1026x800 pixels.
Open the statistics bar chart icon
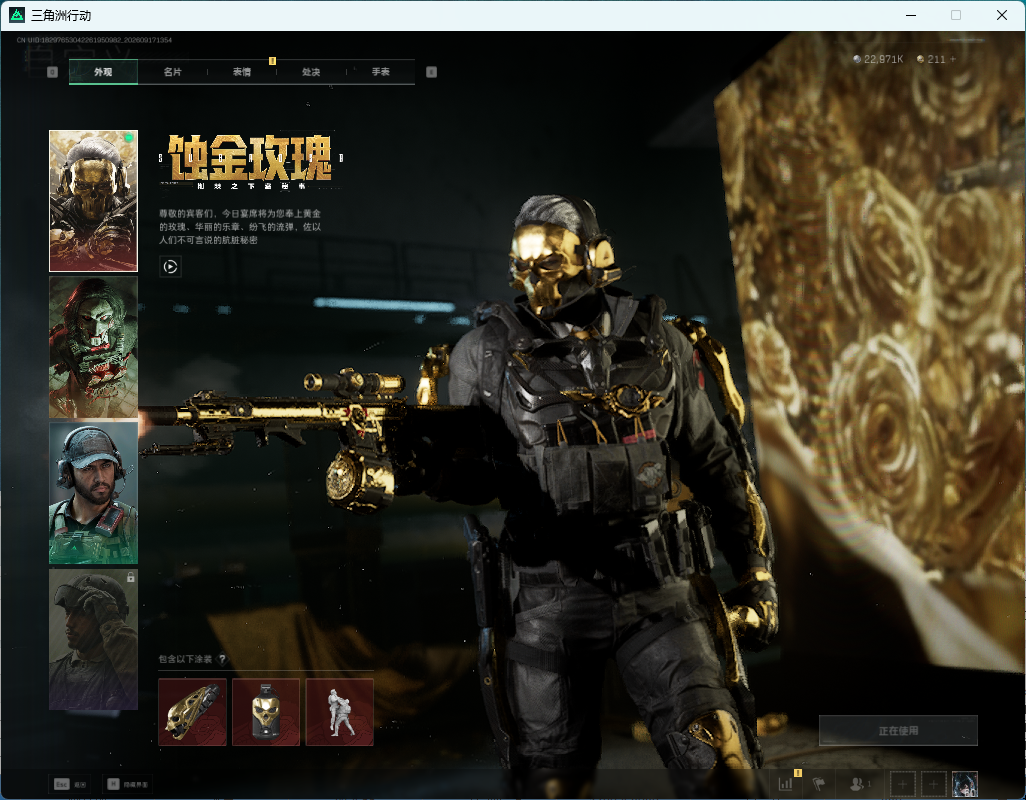click(786, 784)
